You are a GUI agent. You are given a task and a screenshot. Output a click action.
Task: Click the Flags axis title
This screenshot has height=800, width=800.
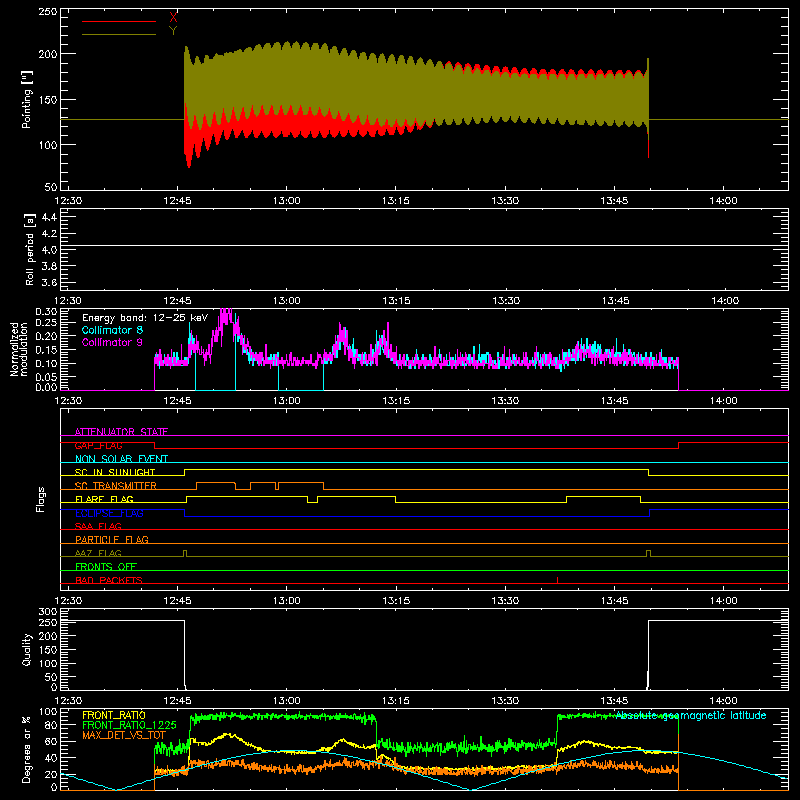[40, 499]
